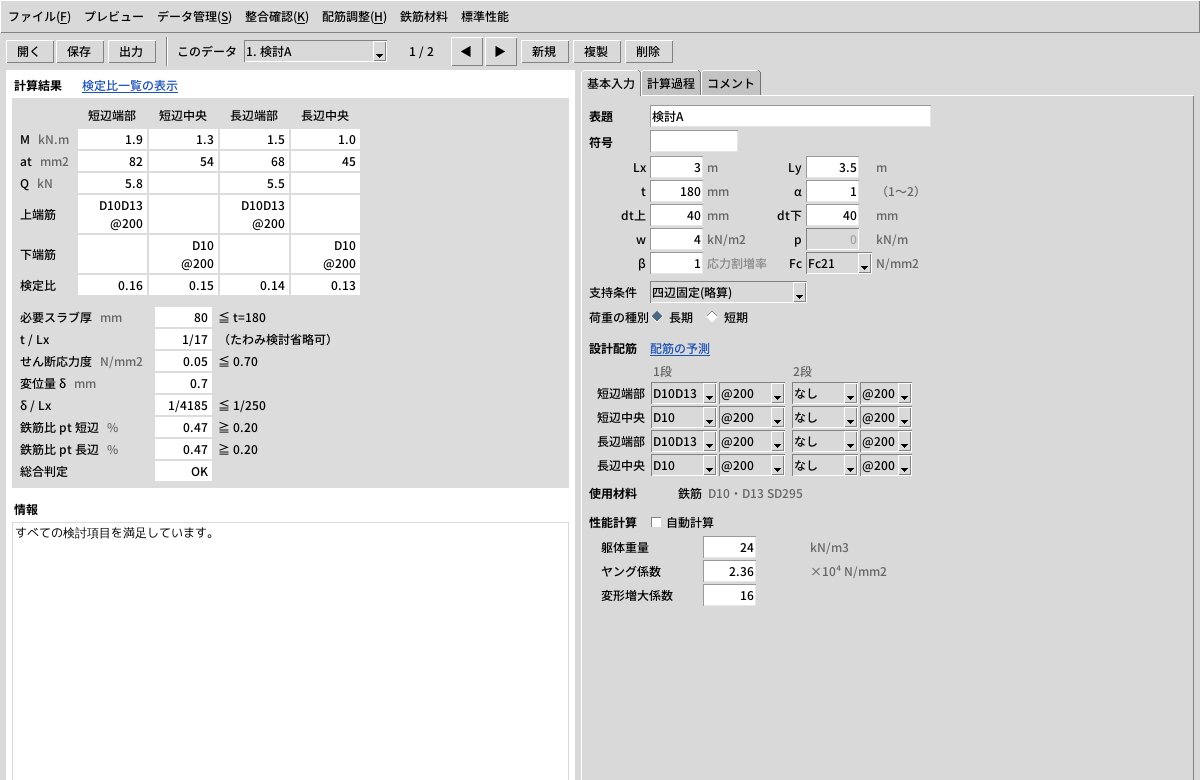
Task: Click the 表題 input field
Action: 790,116
